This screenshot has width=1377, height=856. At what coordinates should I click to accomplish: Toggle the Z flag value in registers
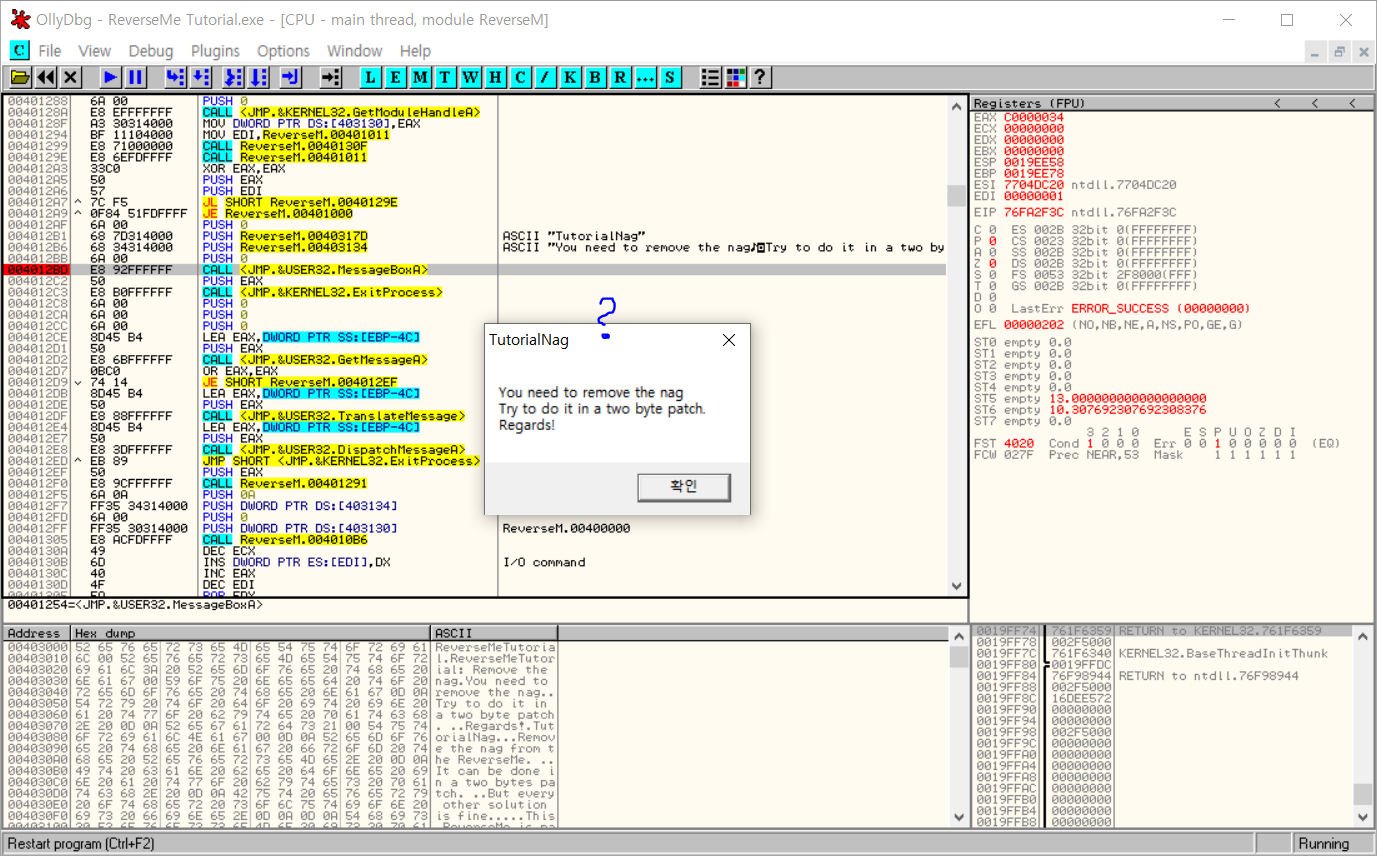point(991,264)
